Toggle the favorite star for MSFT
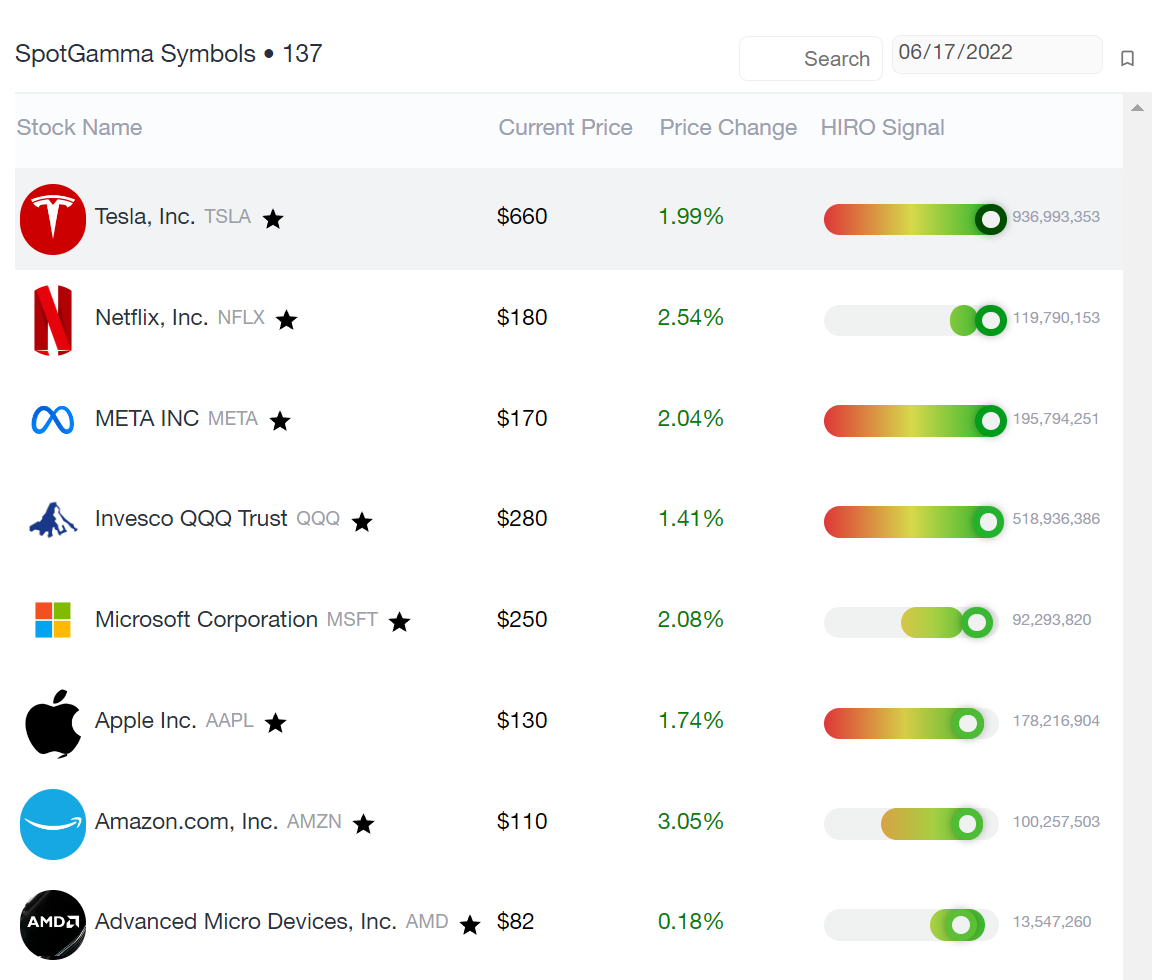 [400, 622]
